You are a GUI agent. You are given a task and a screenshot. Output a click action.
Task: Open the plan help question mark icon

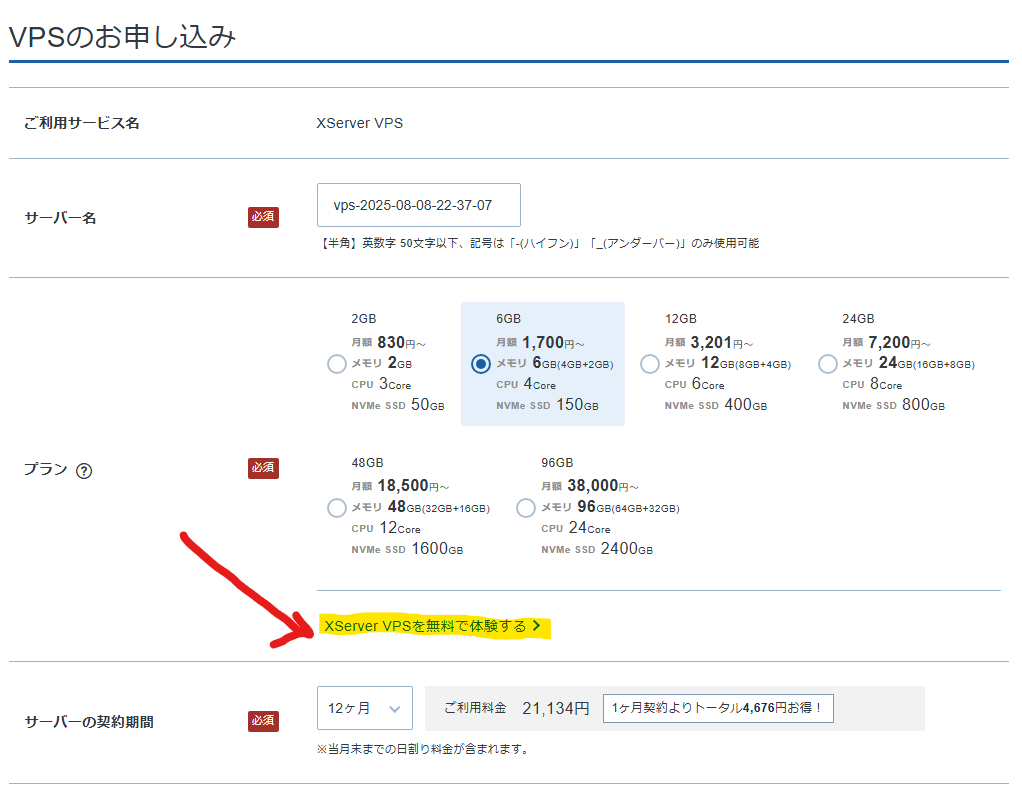(x=84, y=471)
